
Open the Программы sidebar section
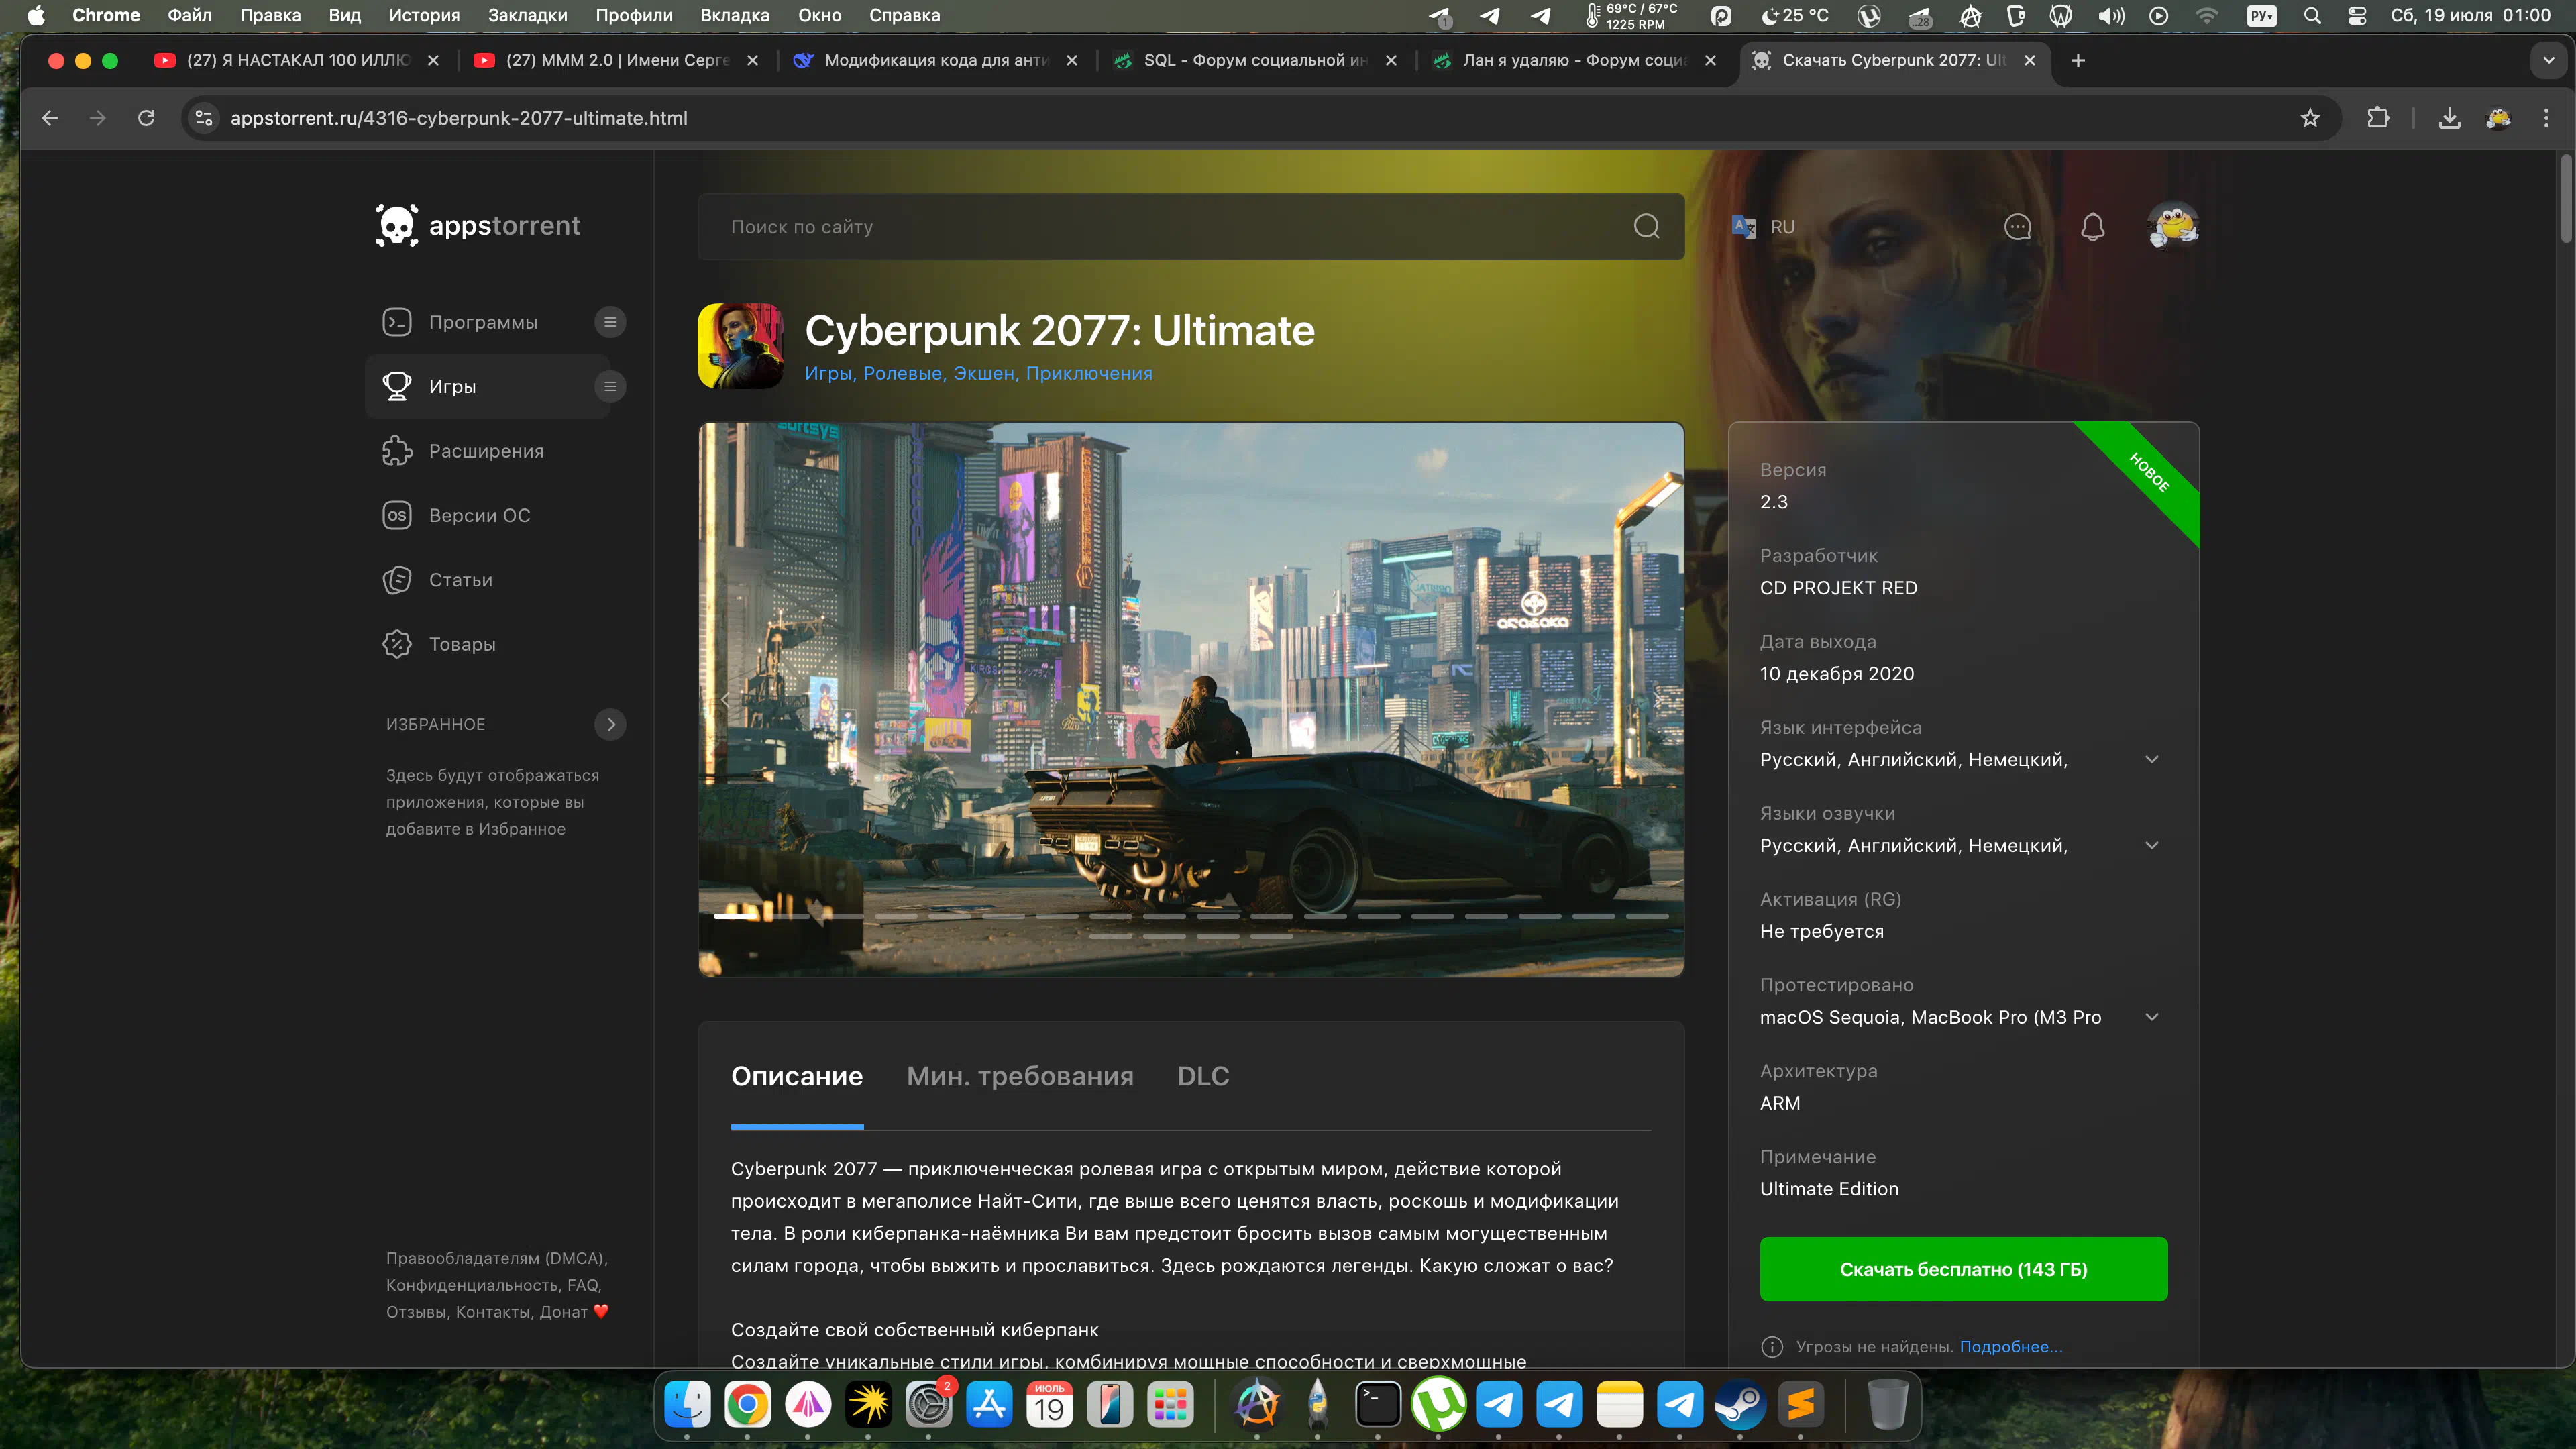483,322
